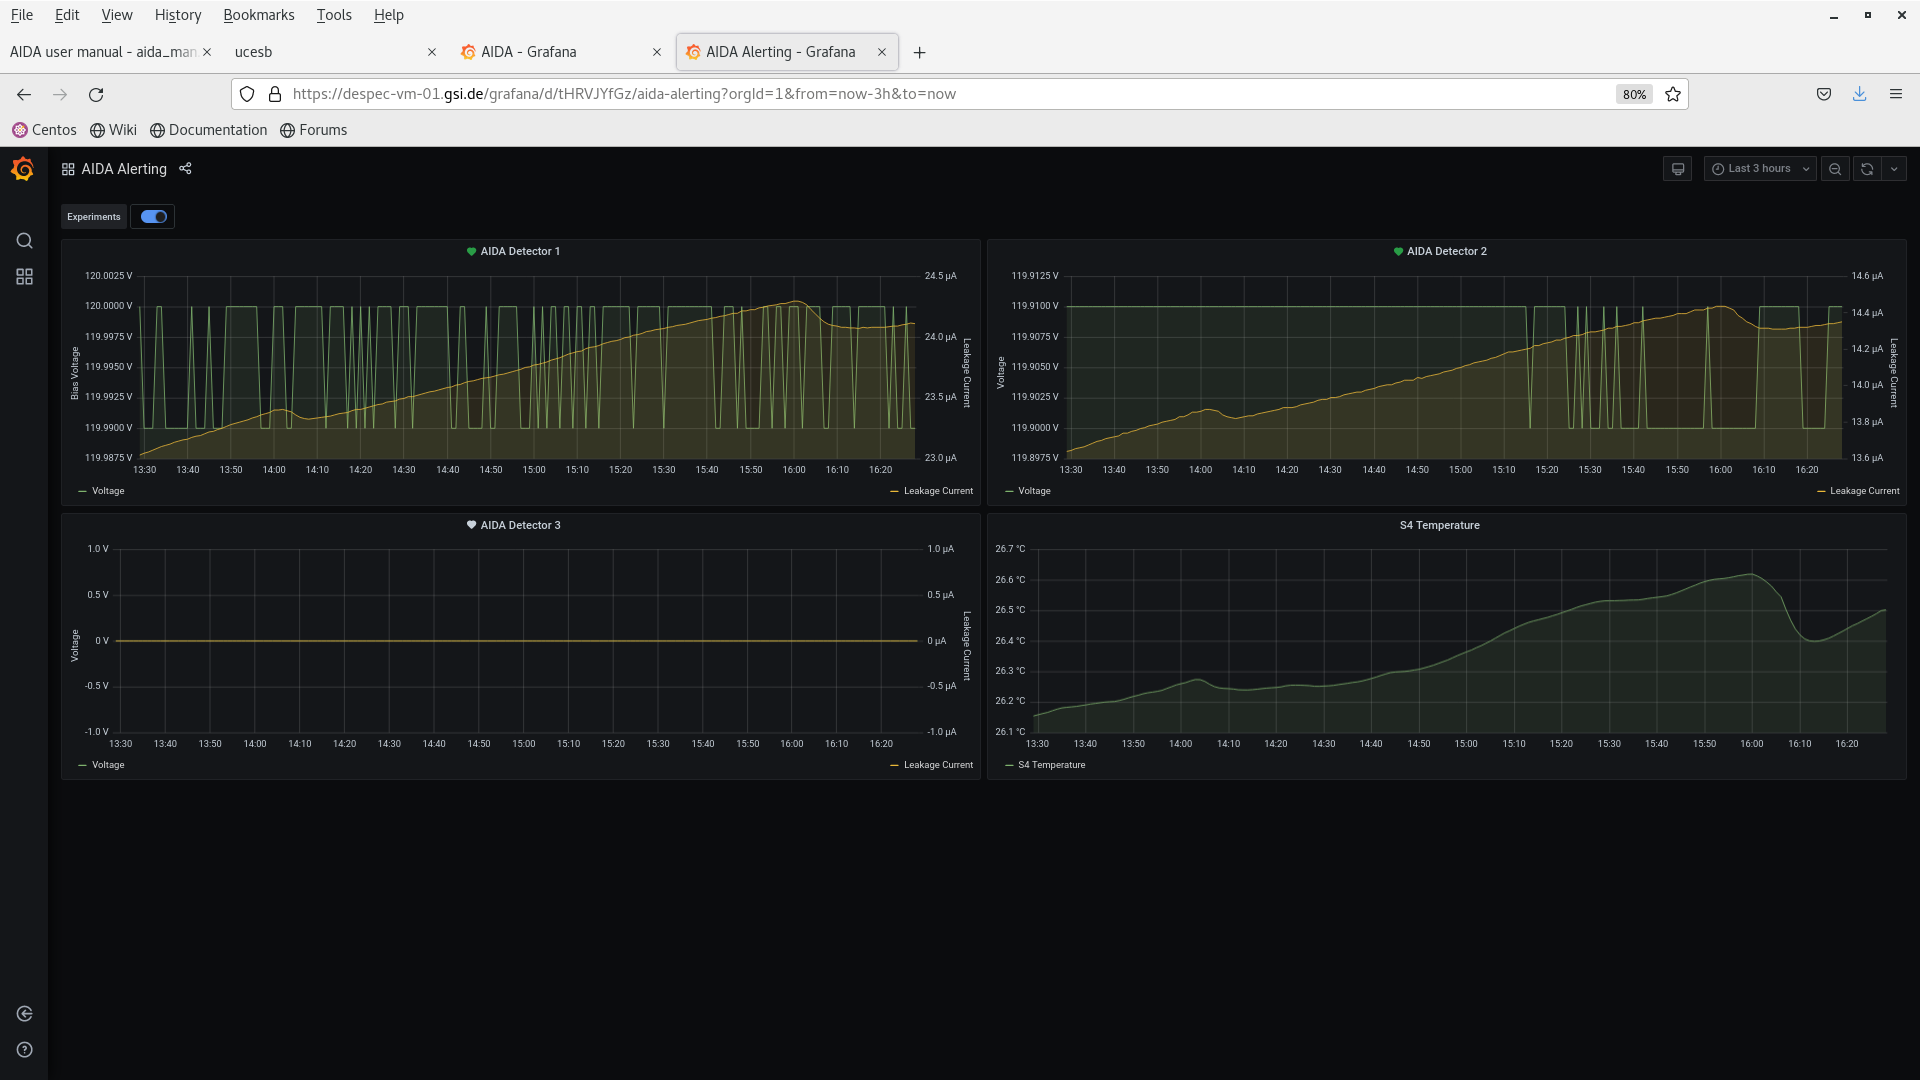This screenshot has height=1080, width=1920.
Task: Open the Documentation bookmark
Action: [208, 130]
